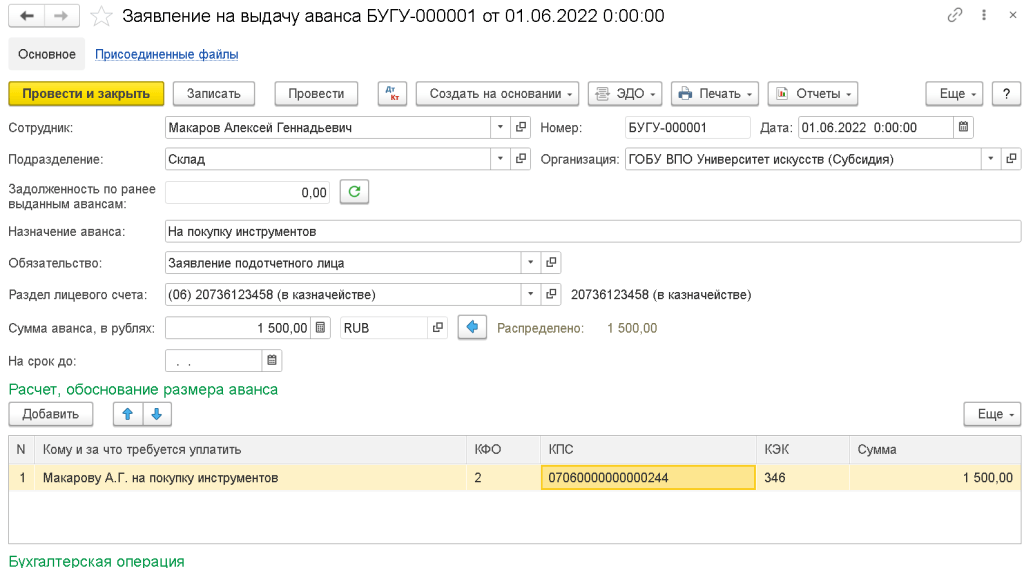This screenshot has height=568, width=1024.
Task: Switch to Присоединенные файлы tab
Action: [166, 54]
